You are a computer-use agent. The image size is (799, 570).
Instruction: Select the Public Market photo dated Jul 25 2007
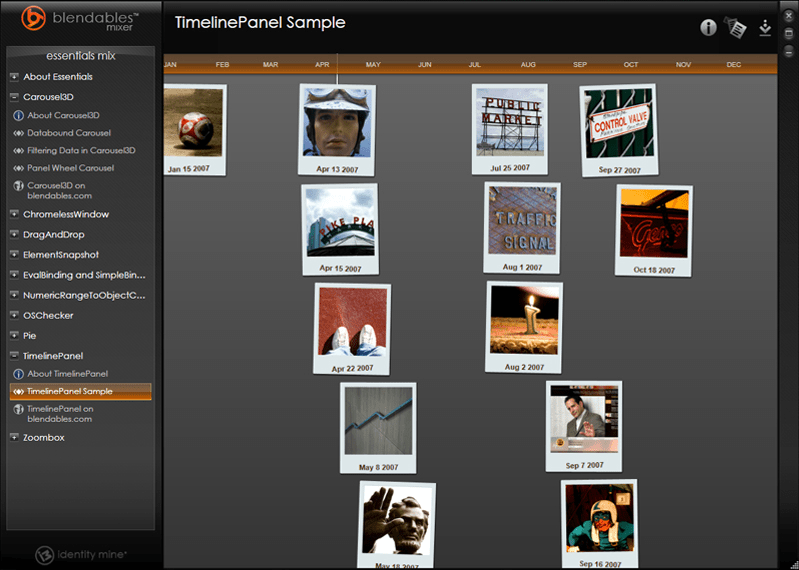pyautogui.click(x=510, y=123)
